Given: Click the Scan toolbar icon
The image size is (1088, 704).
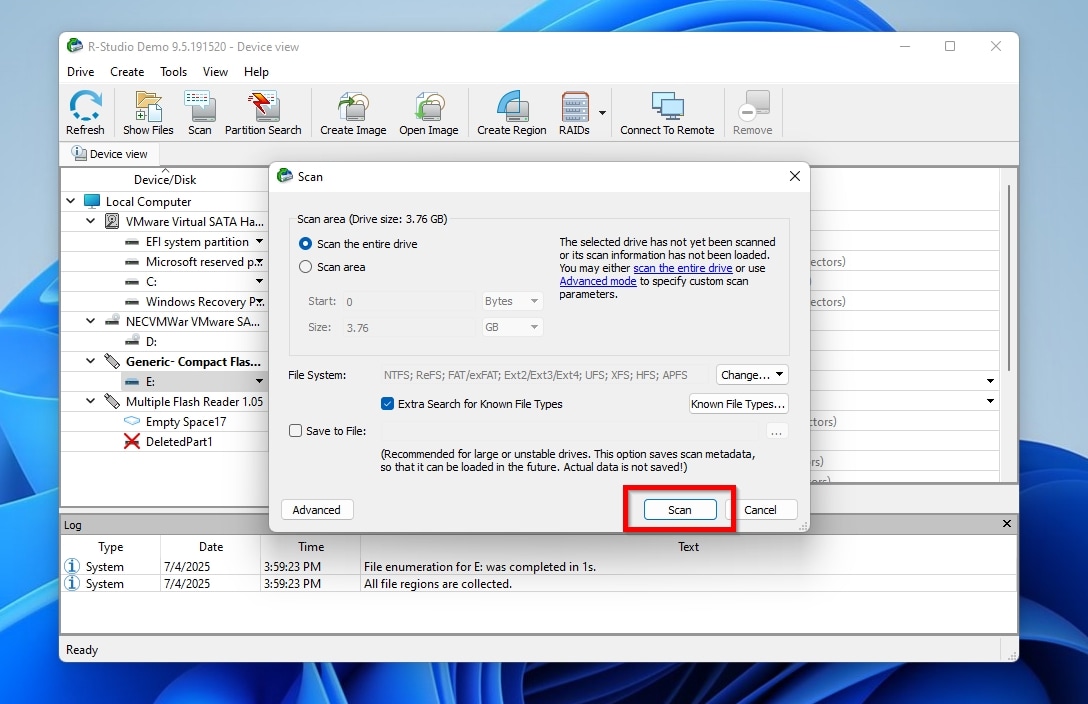Looking at the screenshot, I should tap(199, 112).
